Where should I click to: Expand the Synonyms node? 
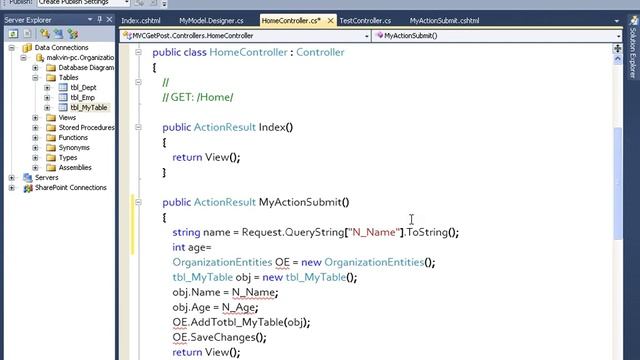tap(36, 148)
